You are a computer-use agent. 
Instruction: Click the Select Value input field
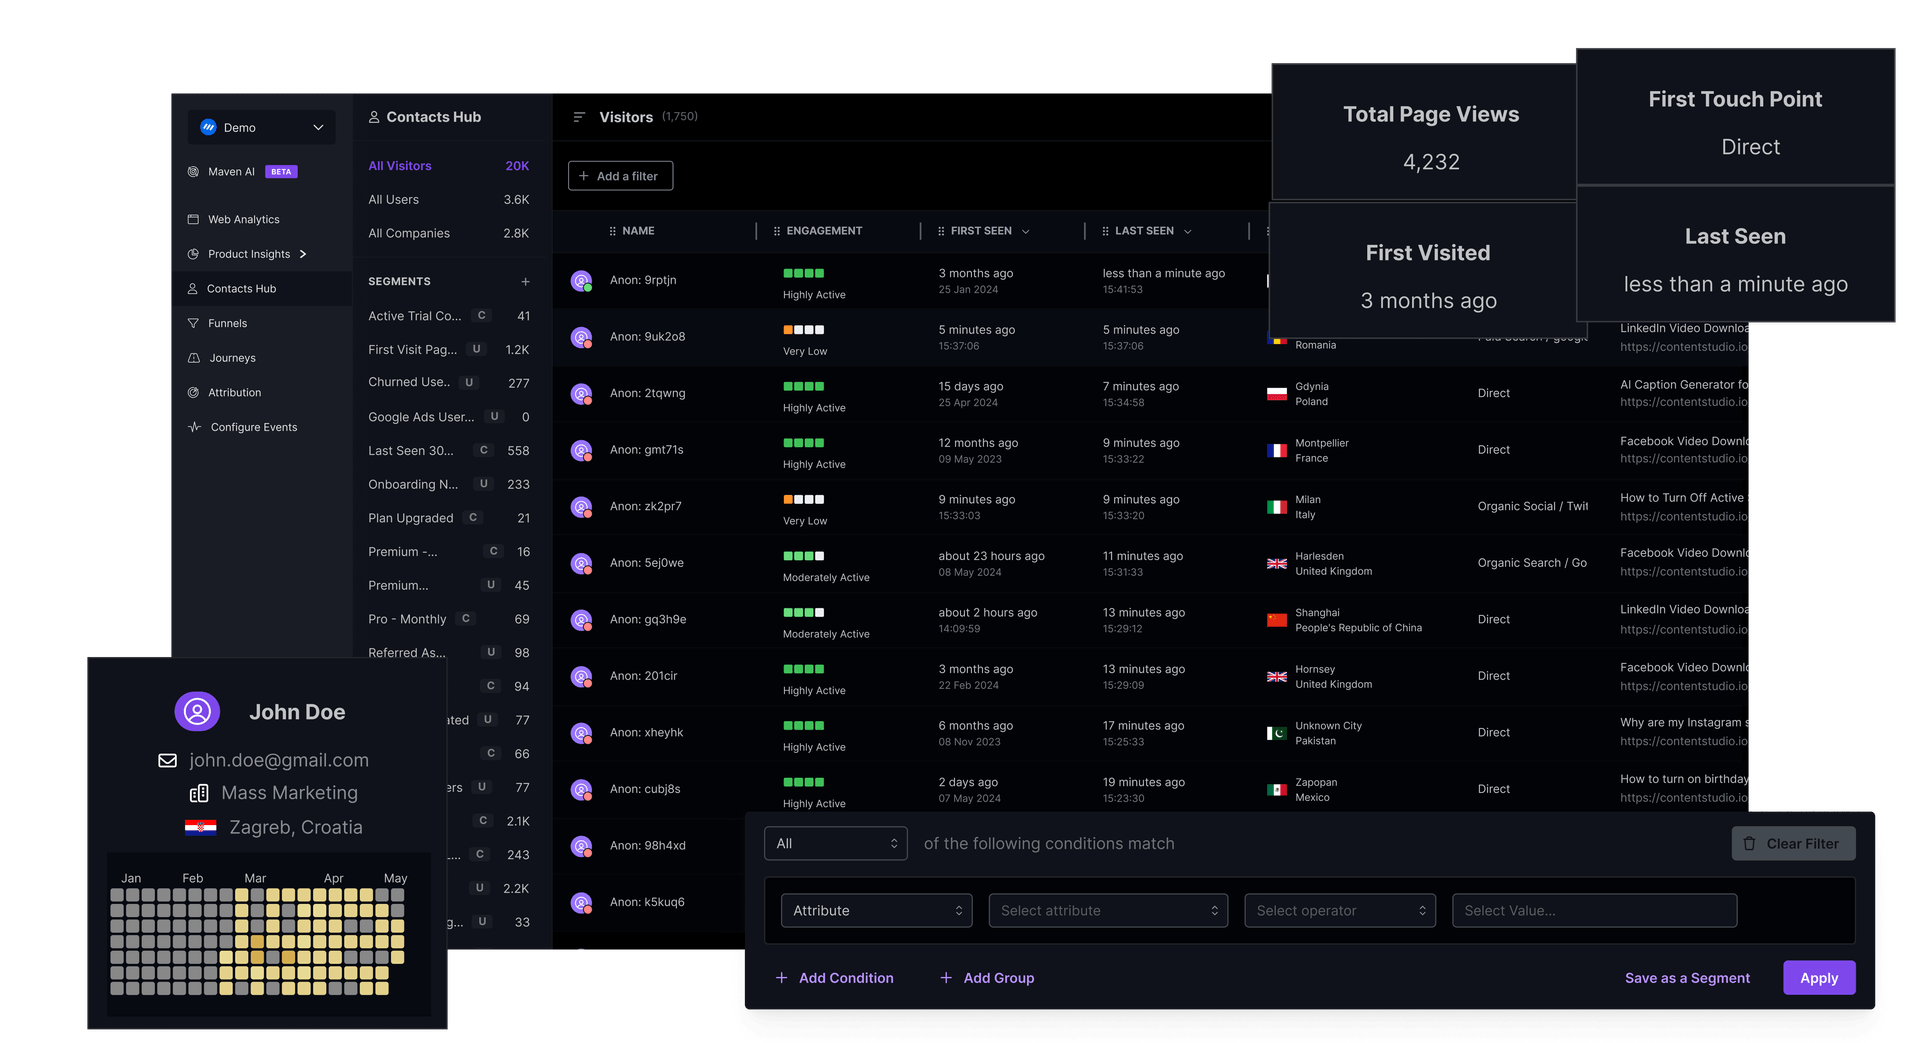click(x=1594, y=910)
